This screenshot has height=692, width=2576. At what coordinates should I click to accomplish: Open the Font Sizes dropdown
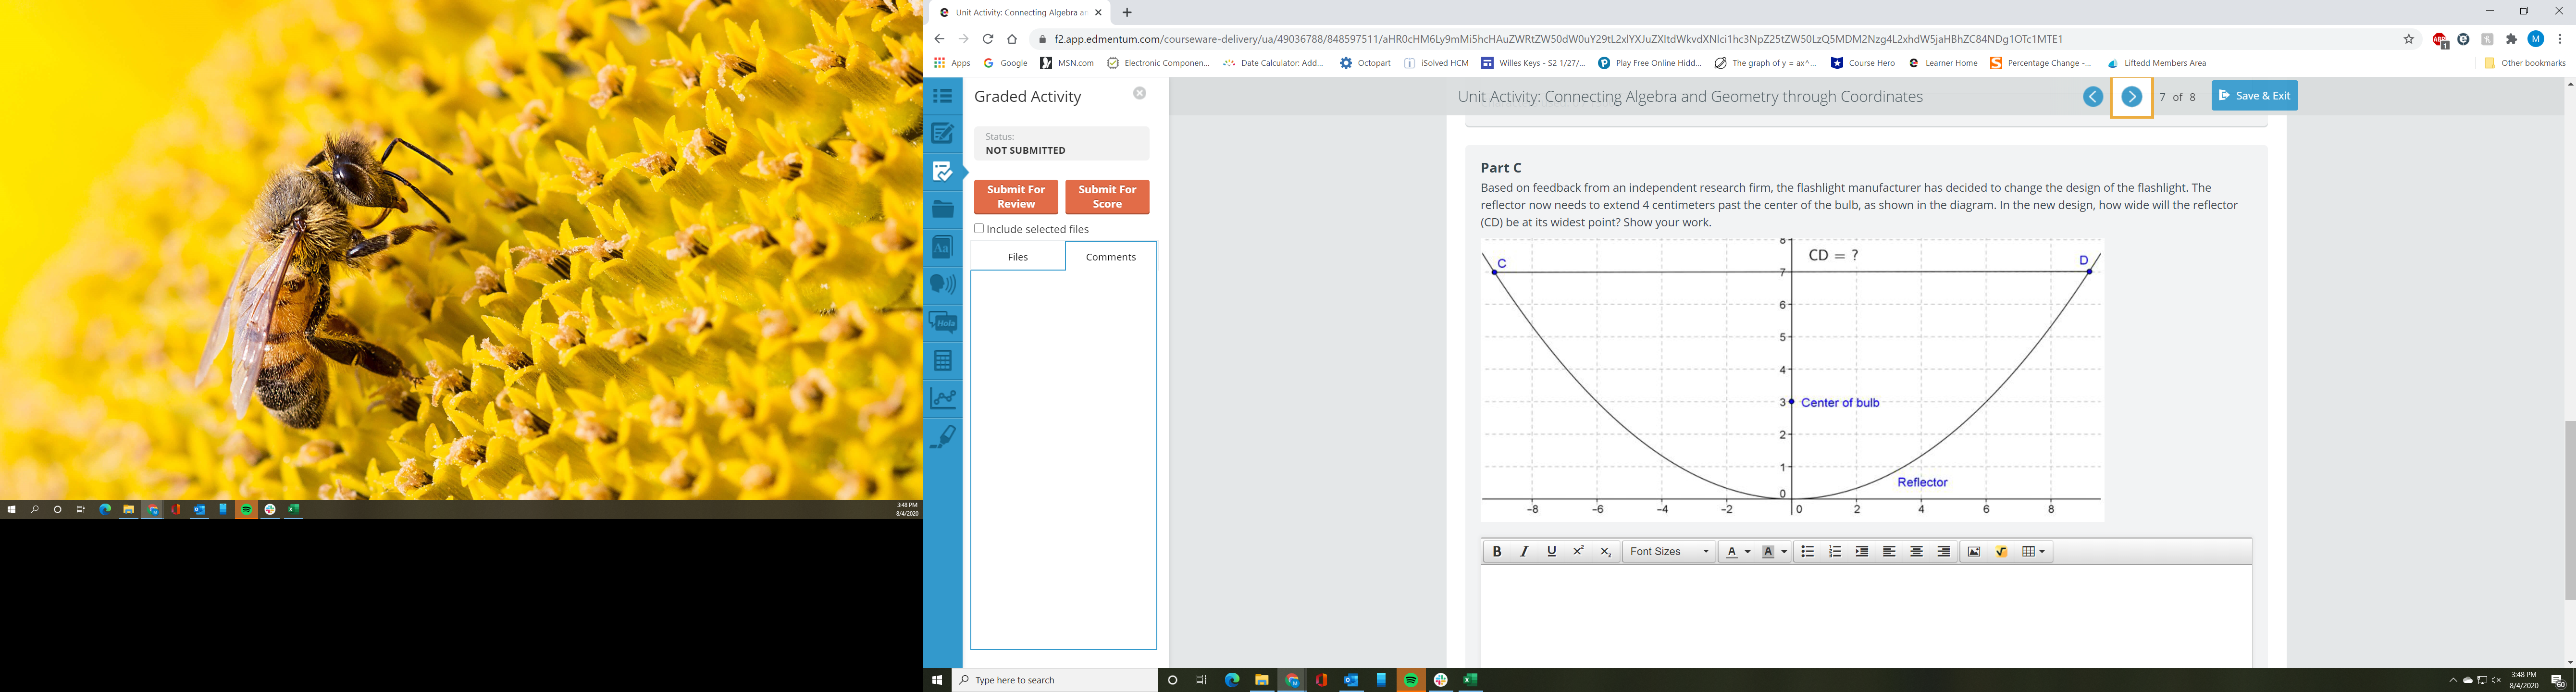point(1669,552)
